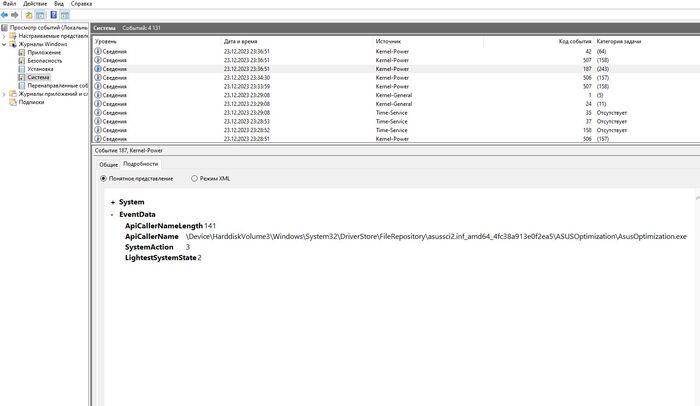Click the Перенаправленные события log icon

(x=21, y=85)
